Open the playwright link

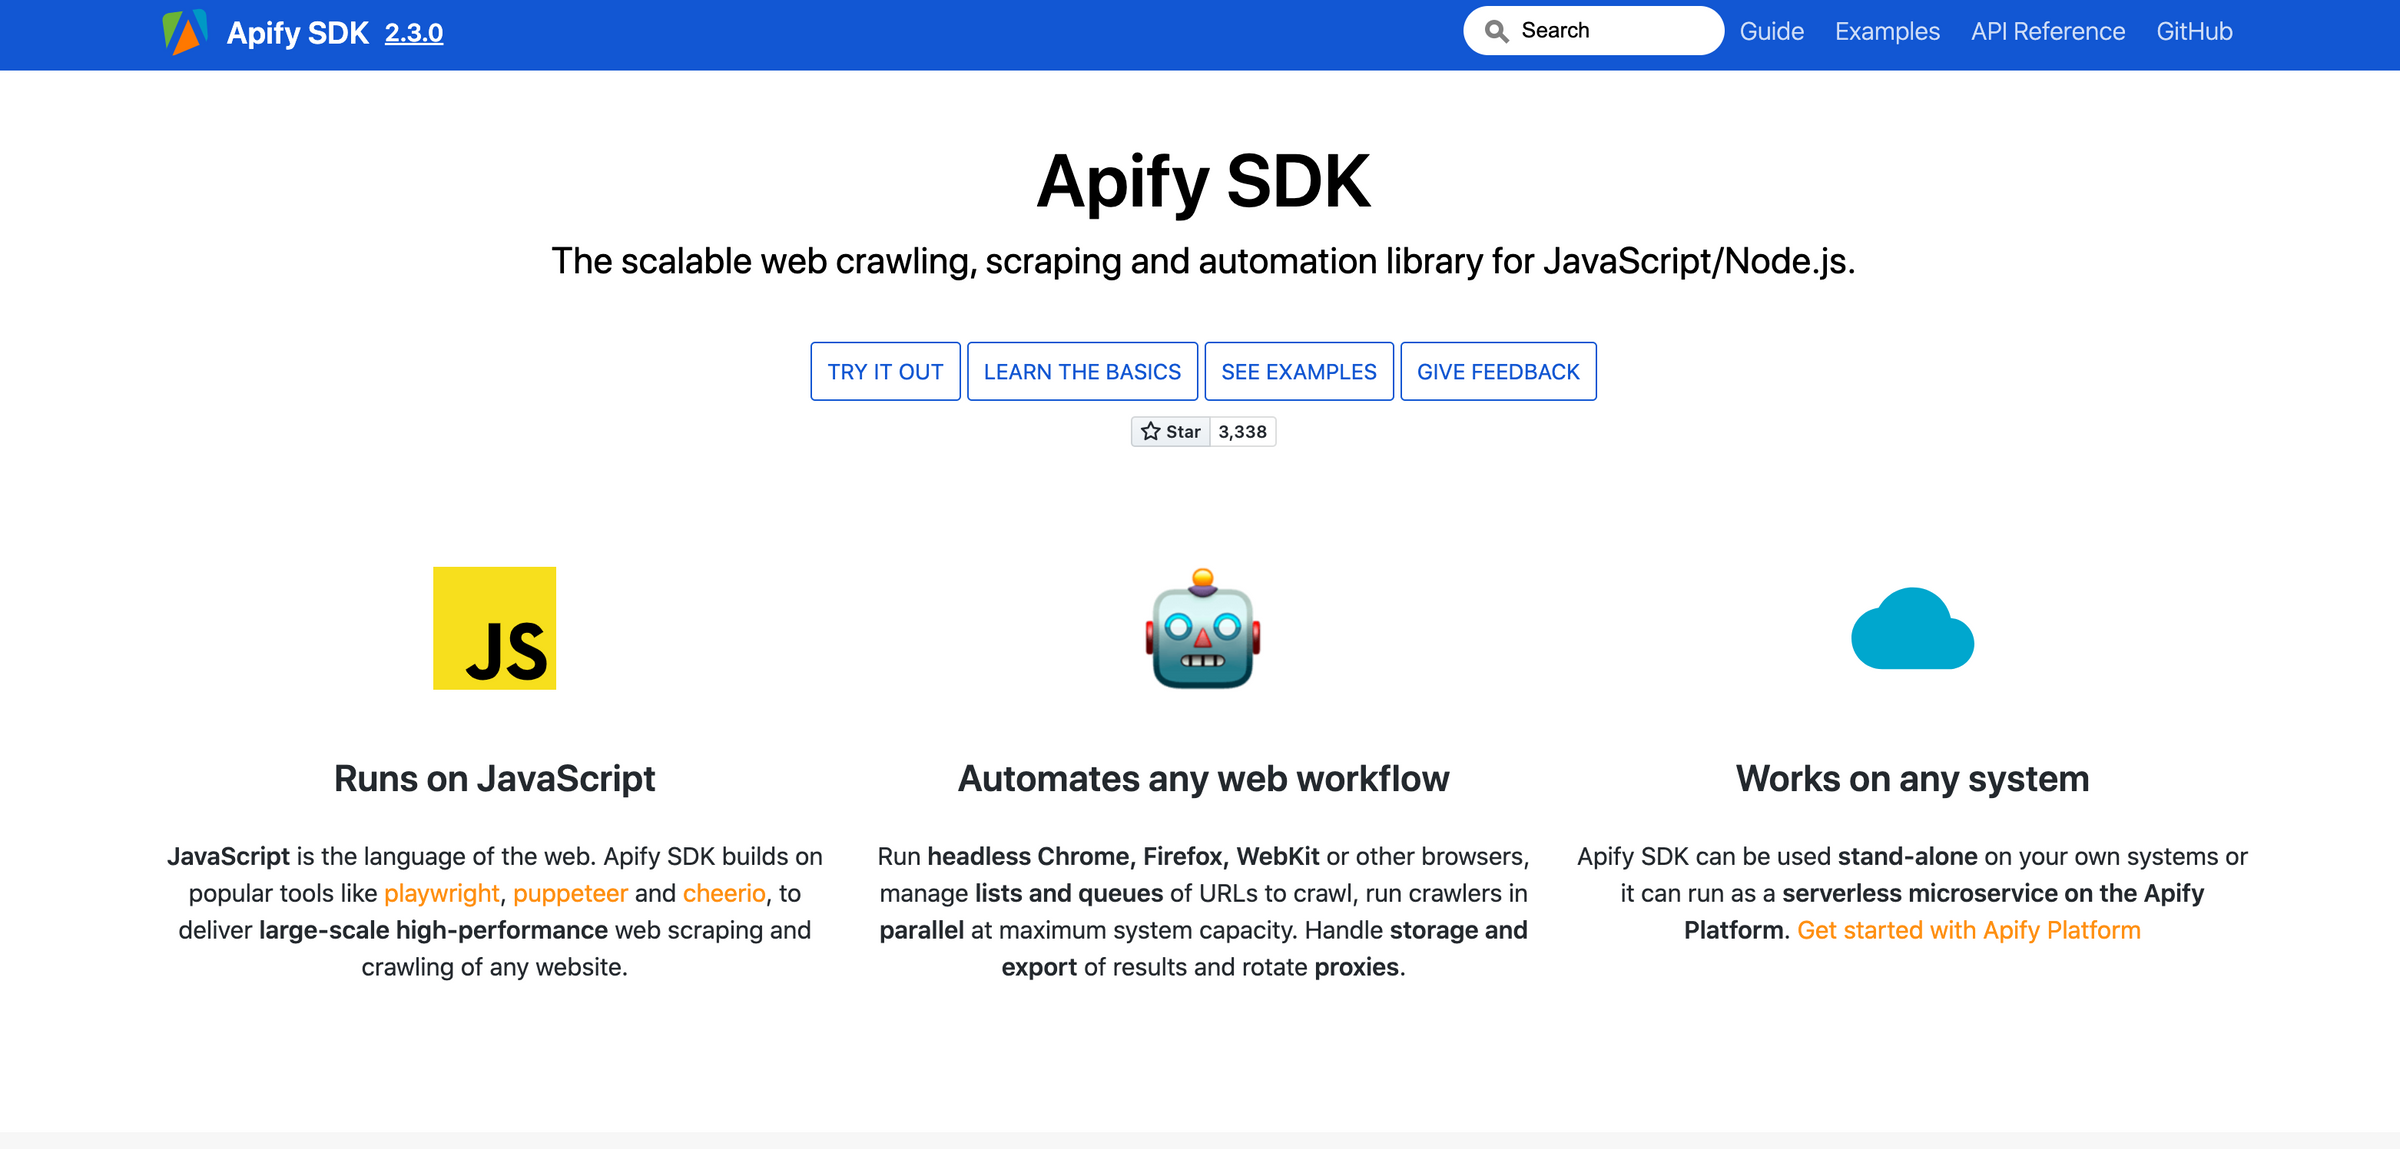pos(441,893)
